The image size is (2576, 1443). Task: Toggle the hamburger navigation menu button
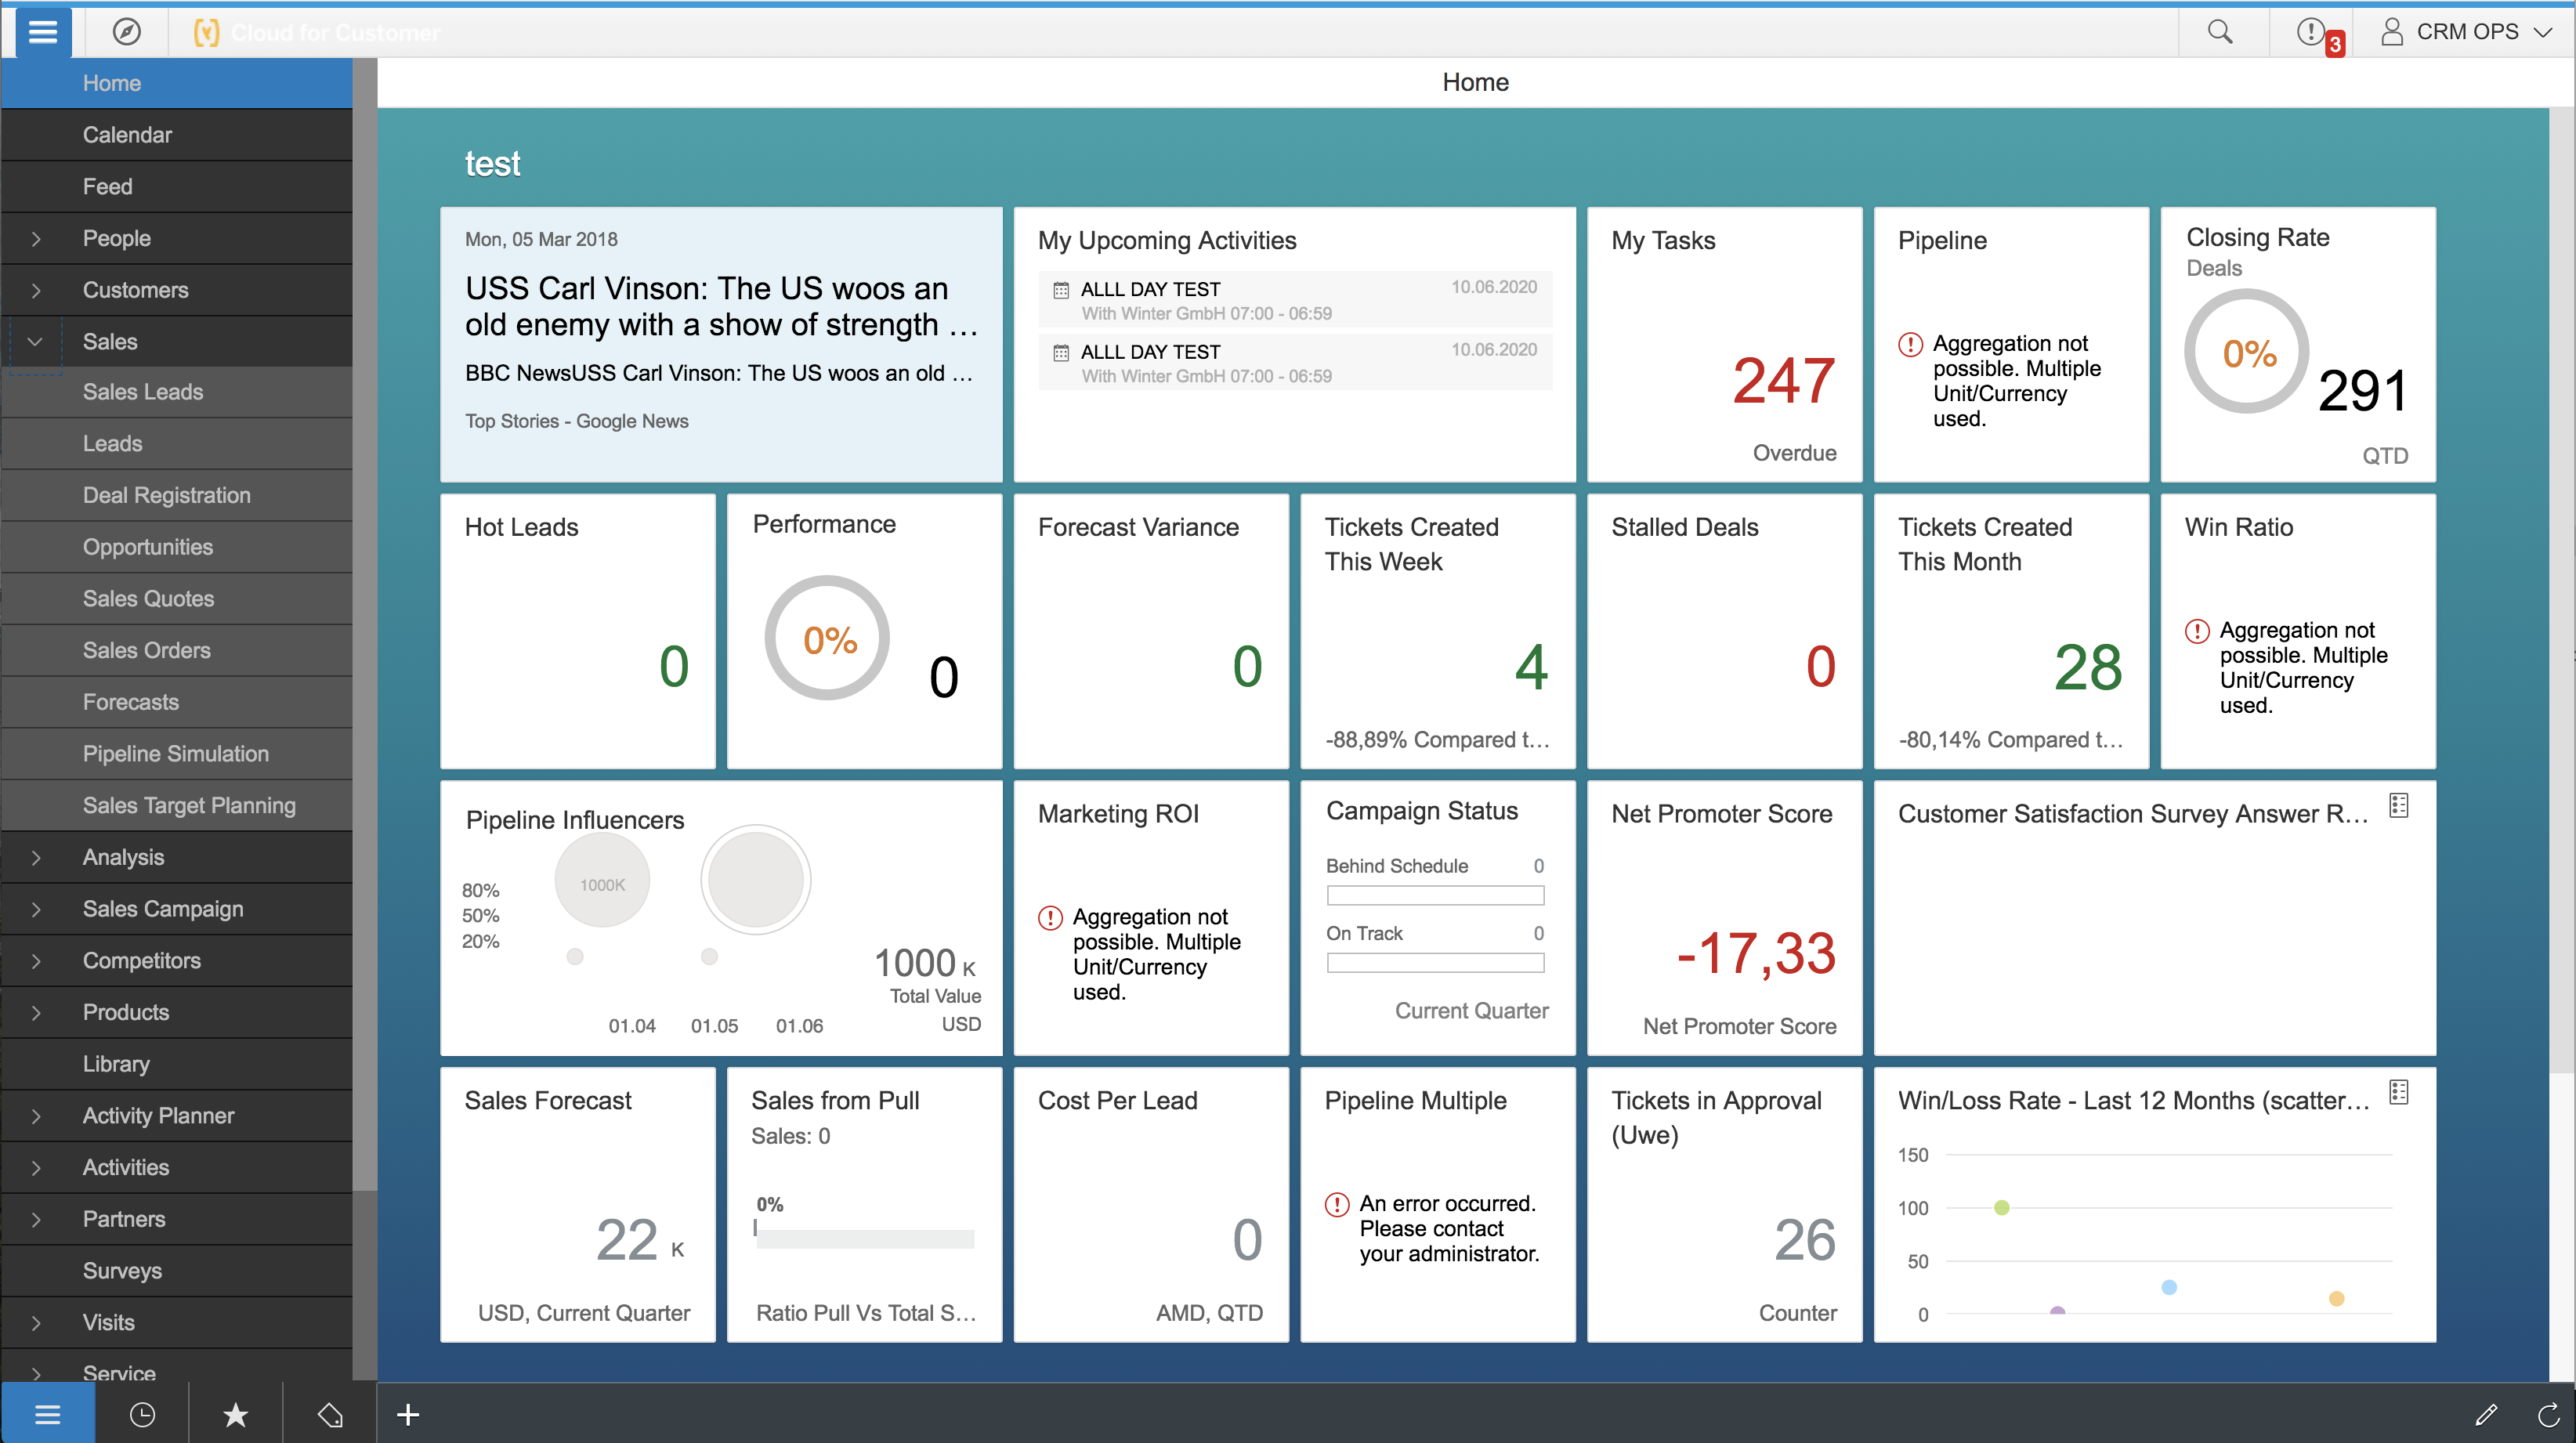[x=43, y=32]
